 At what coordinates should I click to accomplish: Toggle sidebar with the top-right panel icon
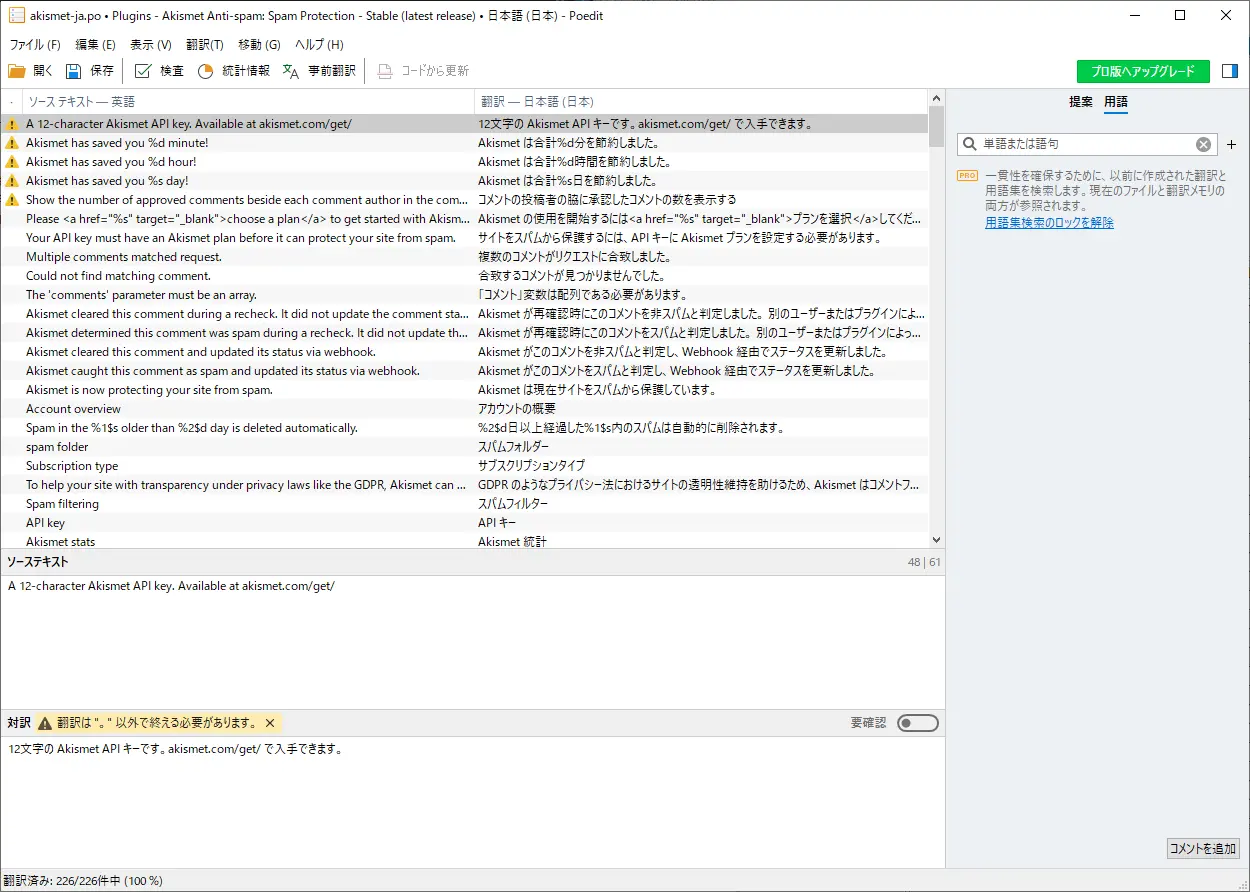coord(1230,71)
